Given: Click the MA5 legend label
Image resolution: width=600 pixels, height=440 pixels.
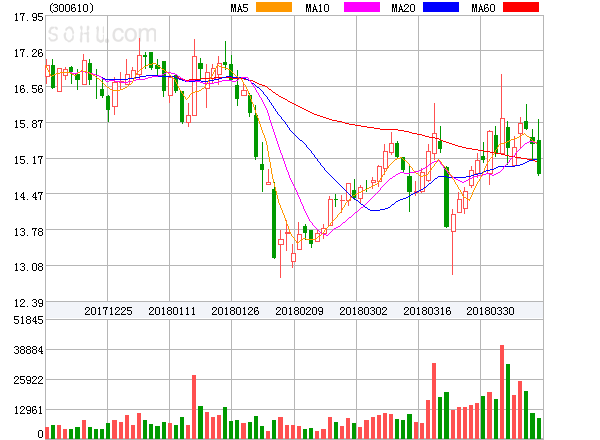Looking at the screenshot, I should point(240,8).
